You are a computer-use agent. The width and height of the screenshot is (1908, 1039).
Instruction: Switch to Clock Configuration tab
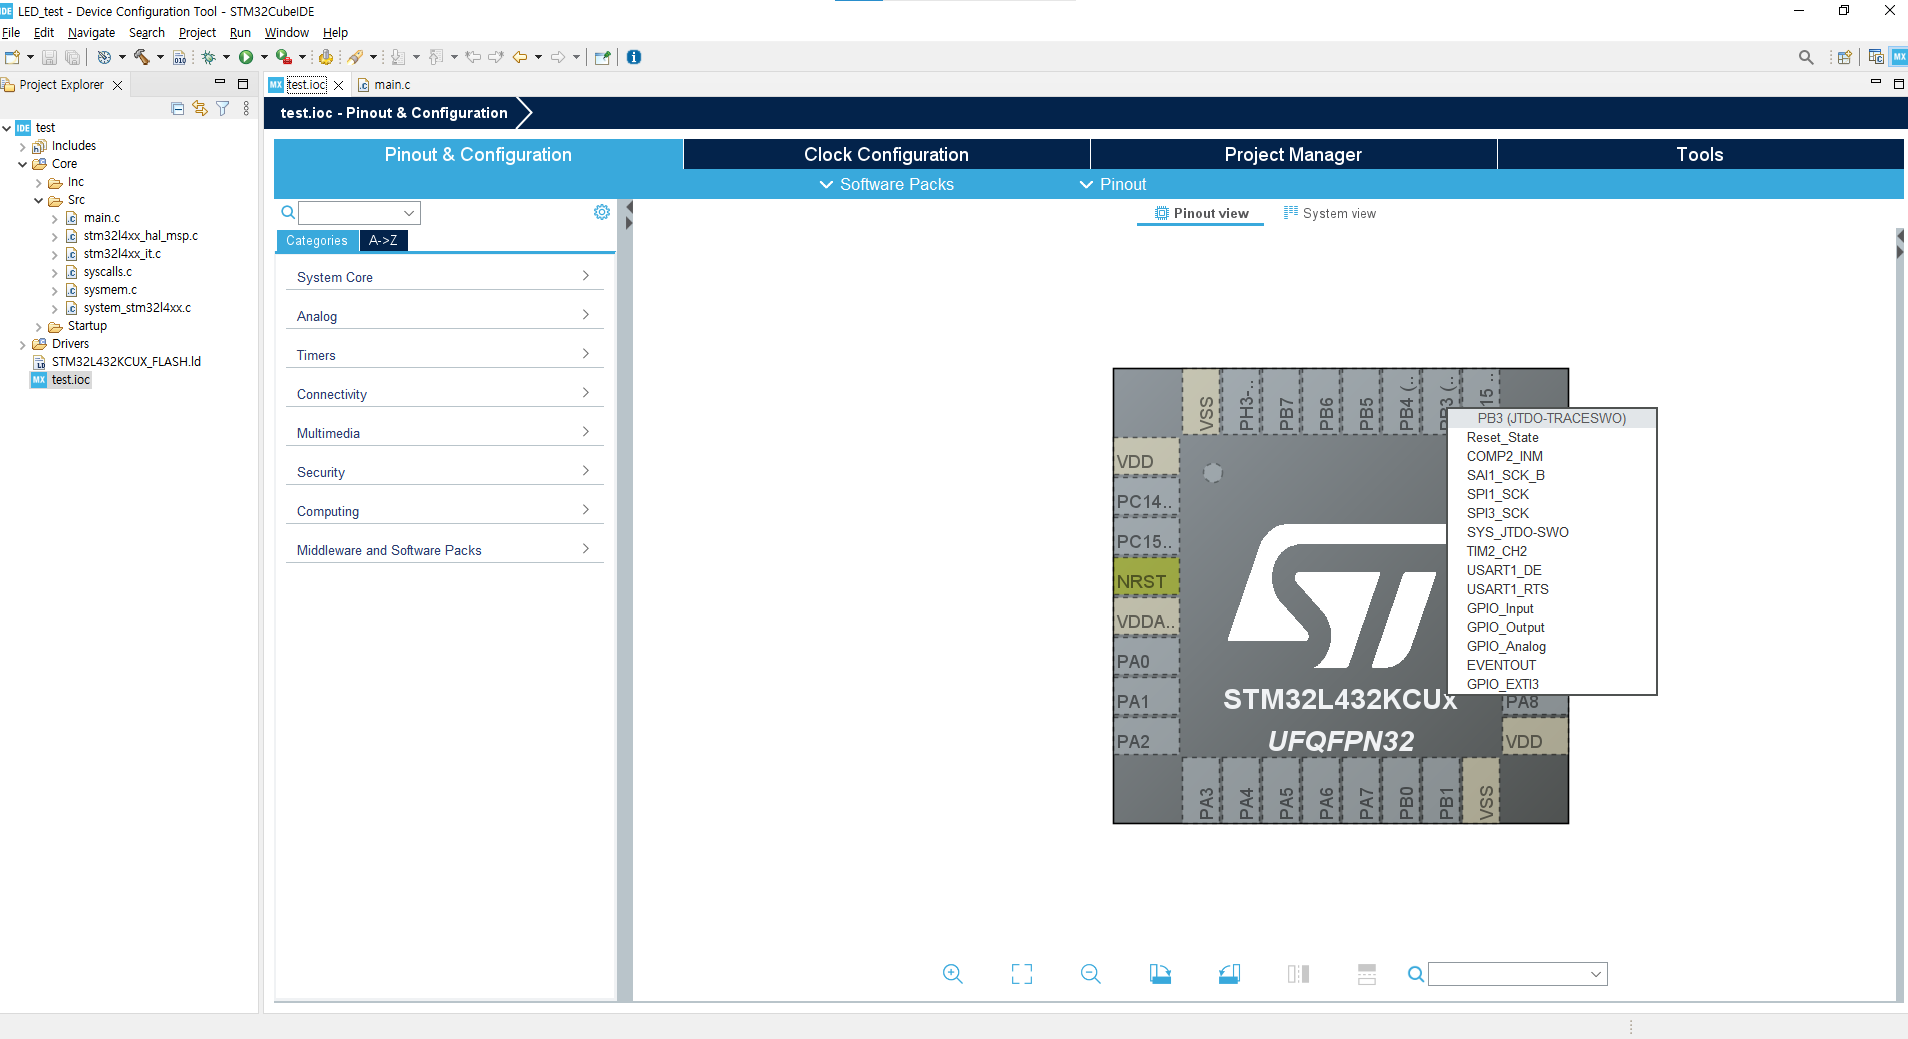pos(886,154)
